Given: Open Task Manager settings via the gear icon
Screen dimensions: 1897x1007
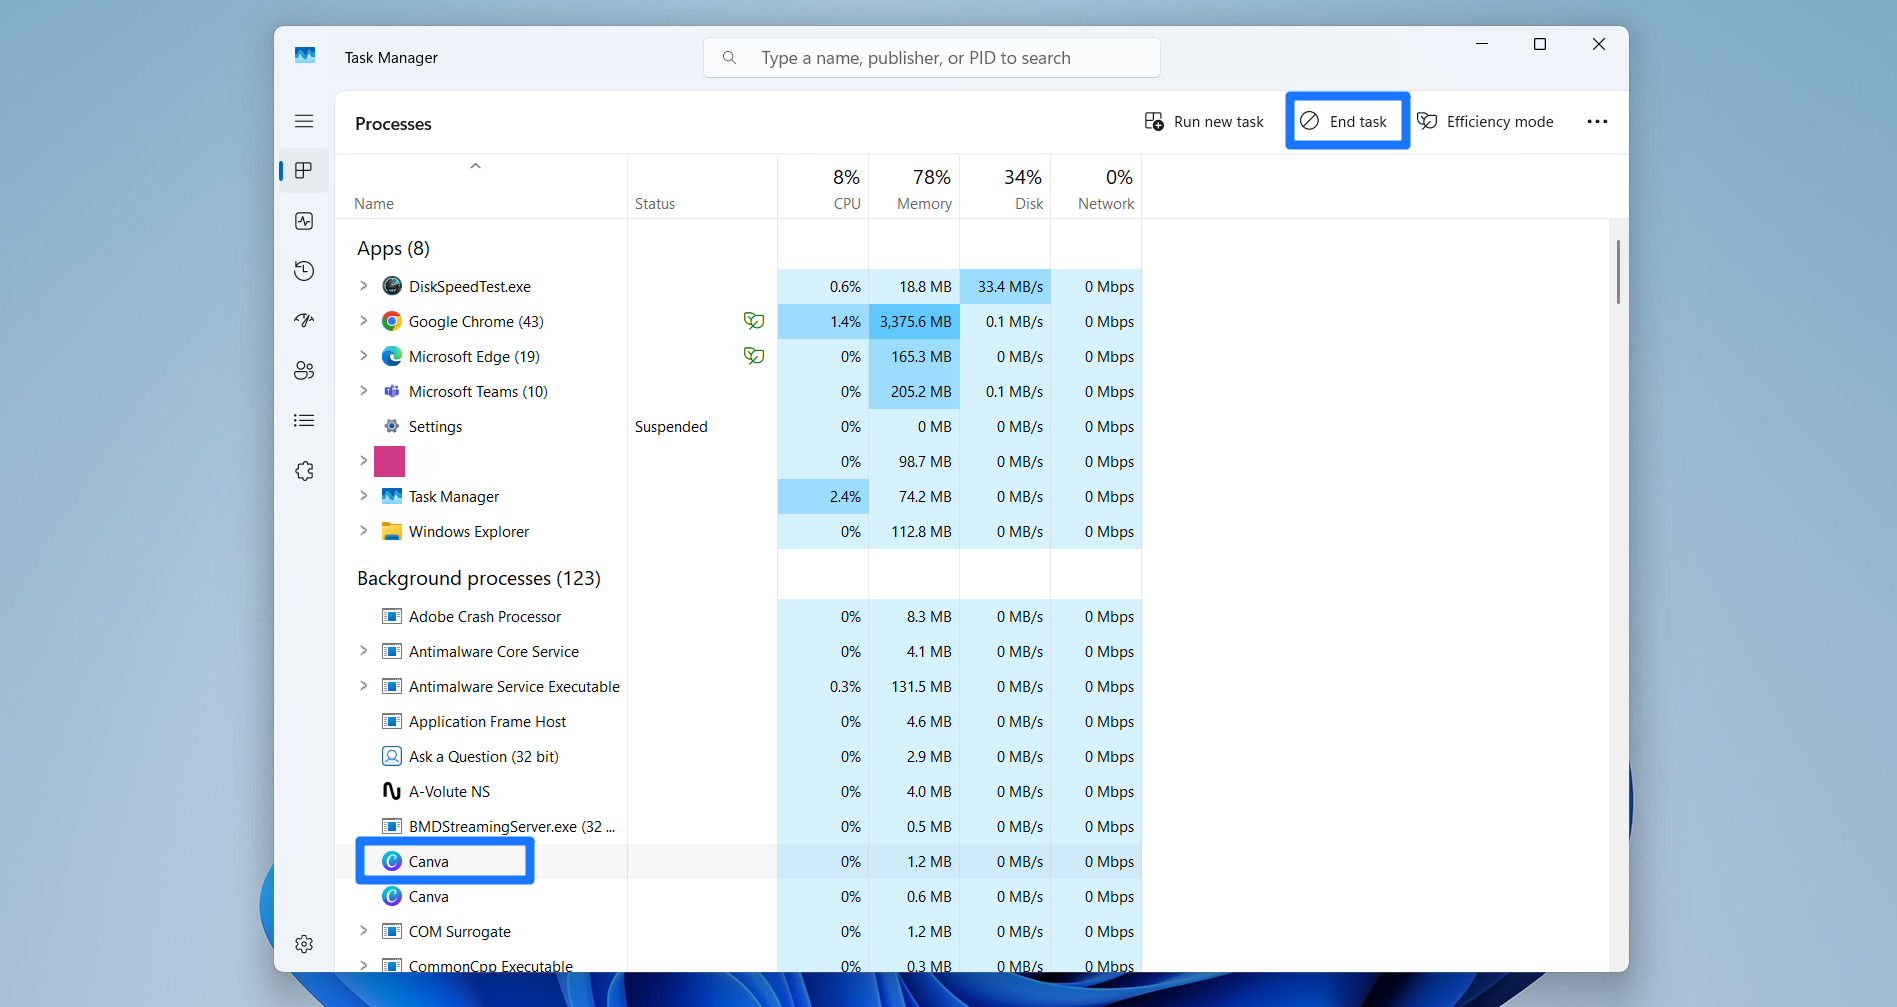Looking at the screenshot, I should pyautogui.click(x=304, y=943).
